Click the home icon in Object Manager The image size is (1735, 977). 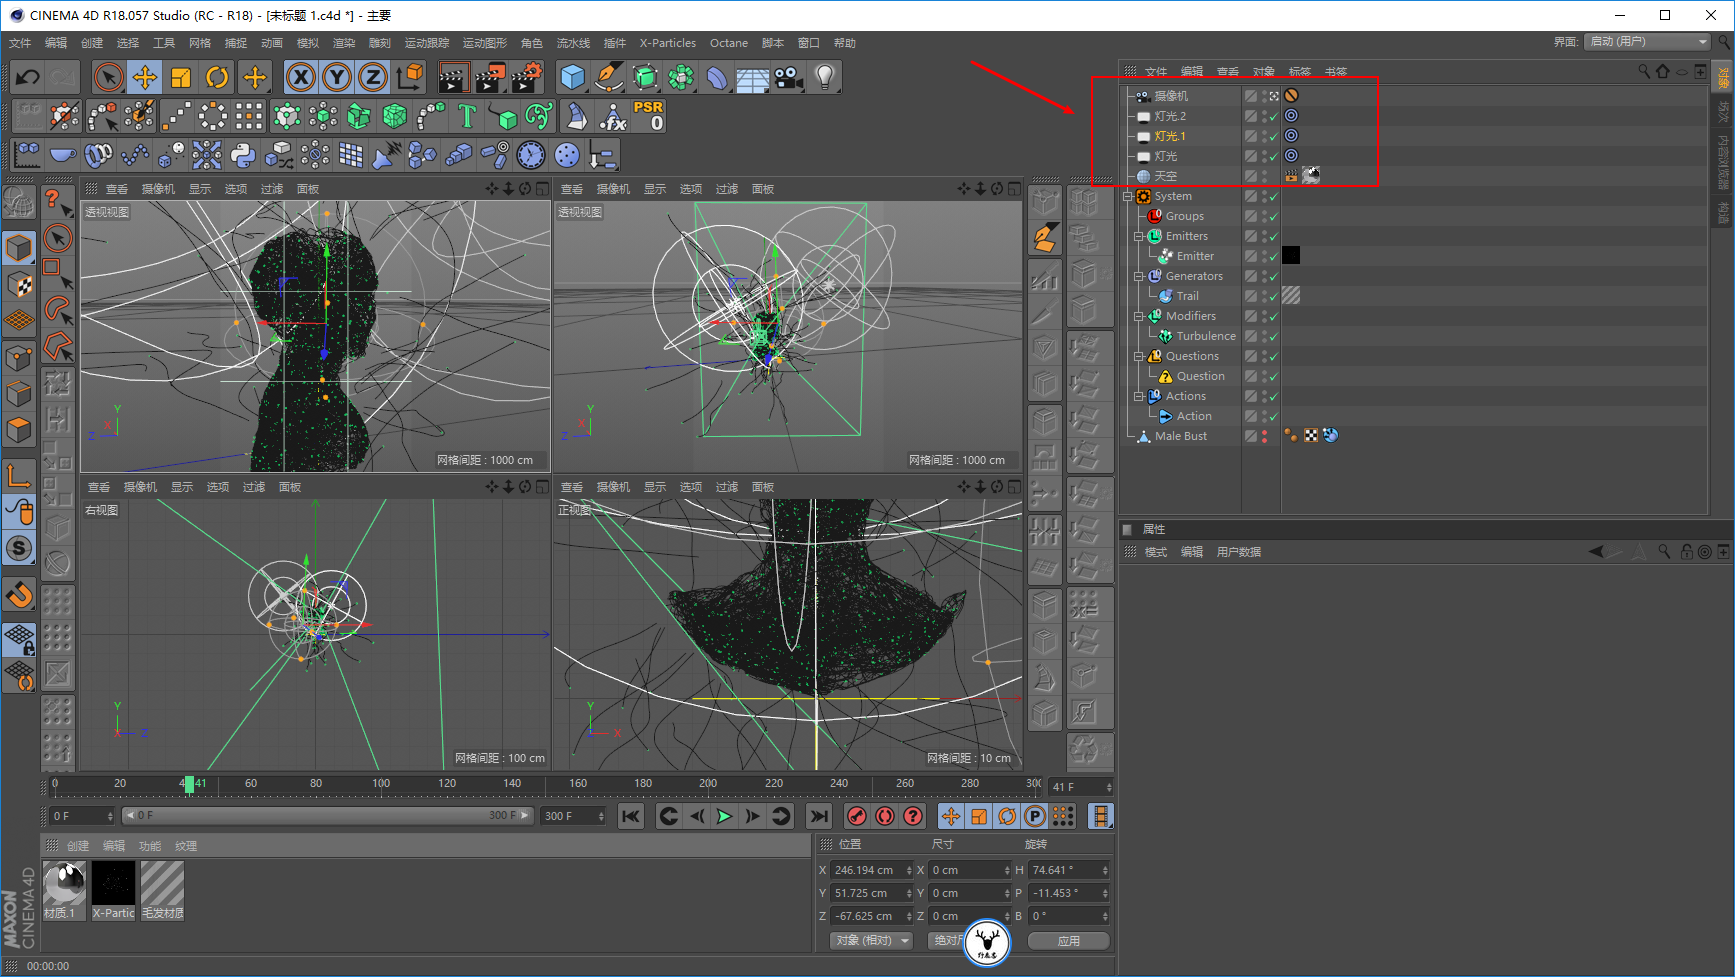1663,71
